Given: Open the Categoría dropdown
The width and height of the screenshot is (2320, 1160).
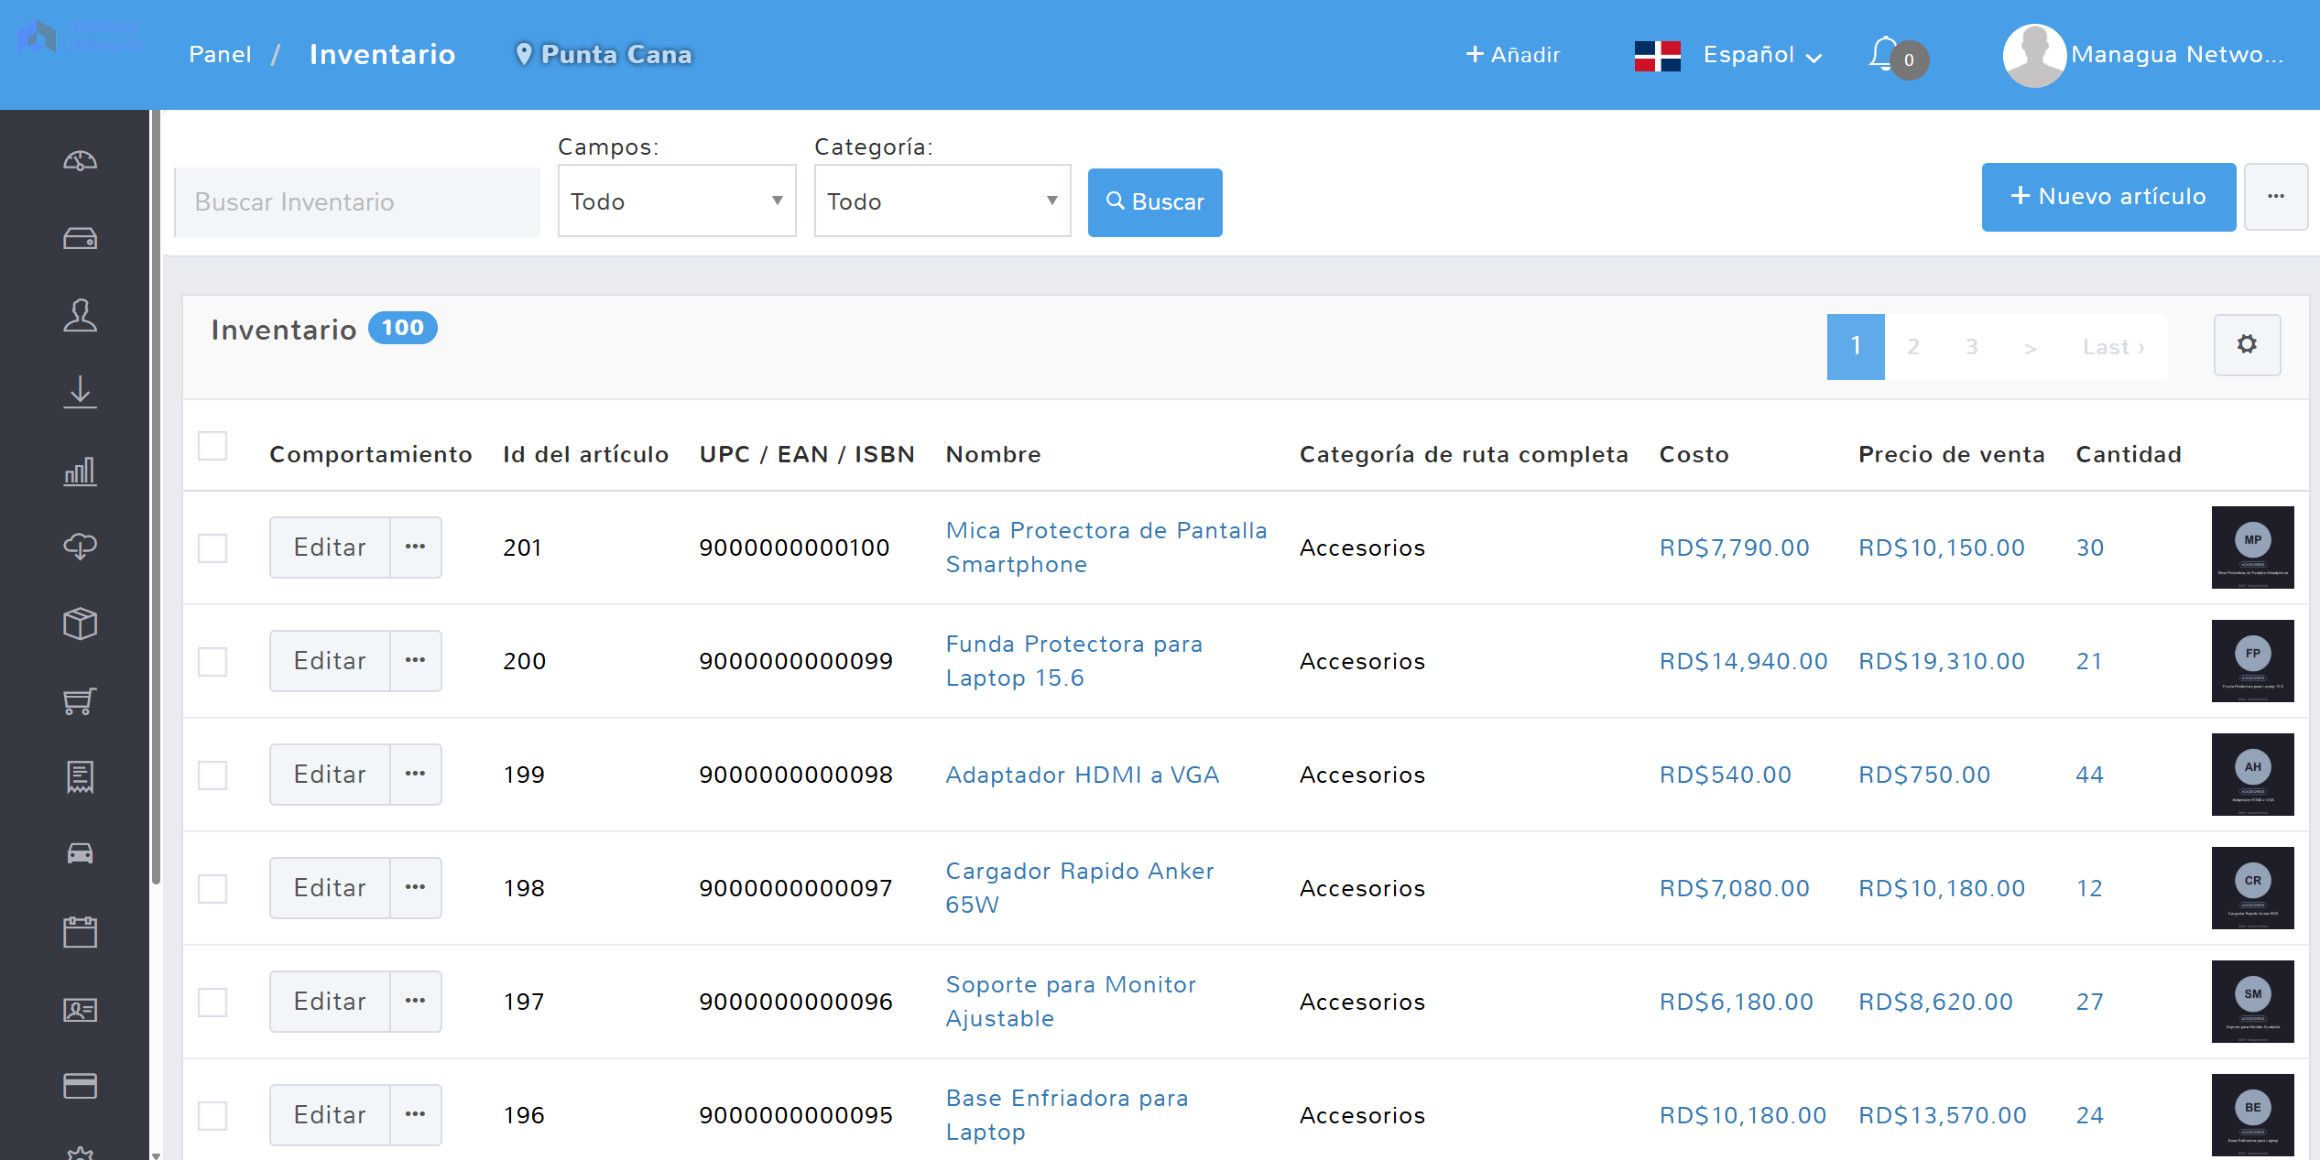Looking at the screenshot, I should click(x=942, y=201).
